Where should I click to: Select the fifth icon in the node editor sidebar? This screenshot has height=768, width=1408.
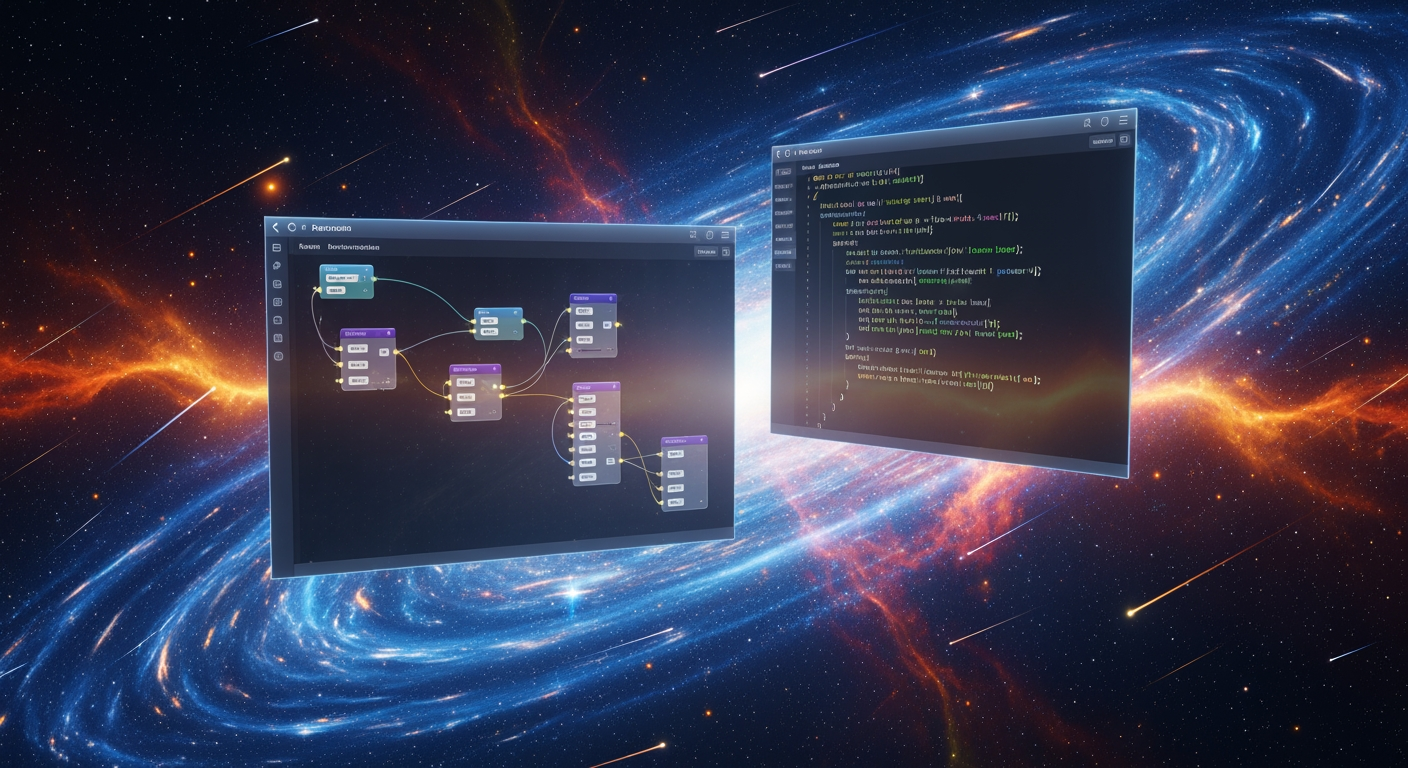[x=278, y=320]
